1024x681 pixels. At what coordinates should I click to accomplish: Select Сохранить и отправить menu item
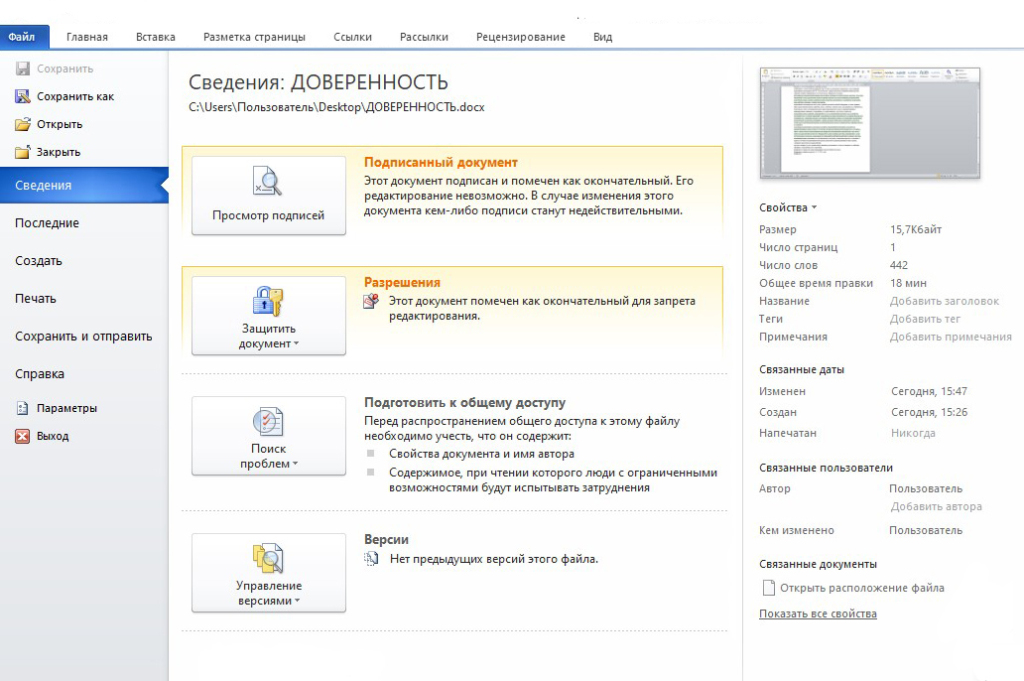click(x=83, y=336)
